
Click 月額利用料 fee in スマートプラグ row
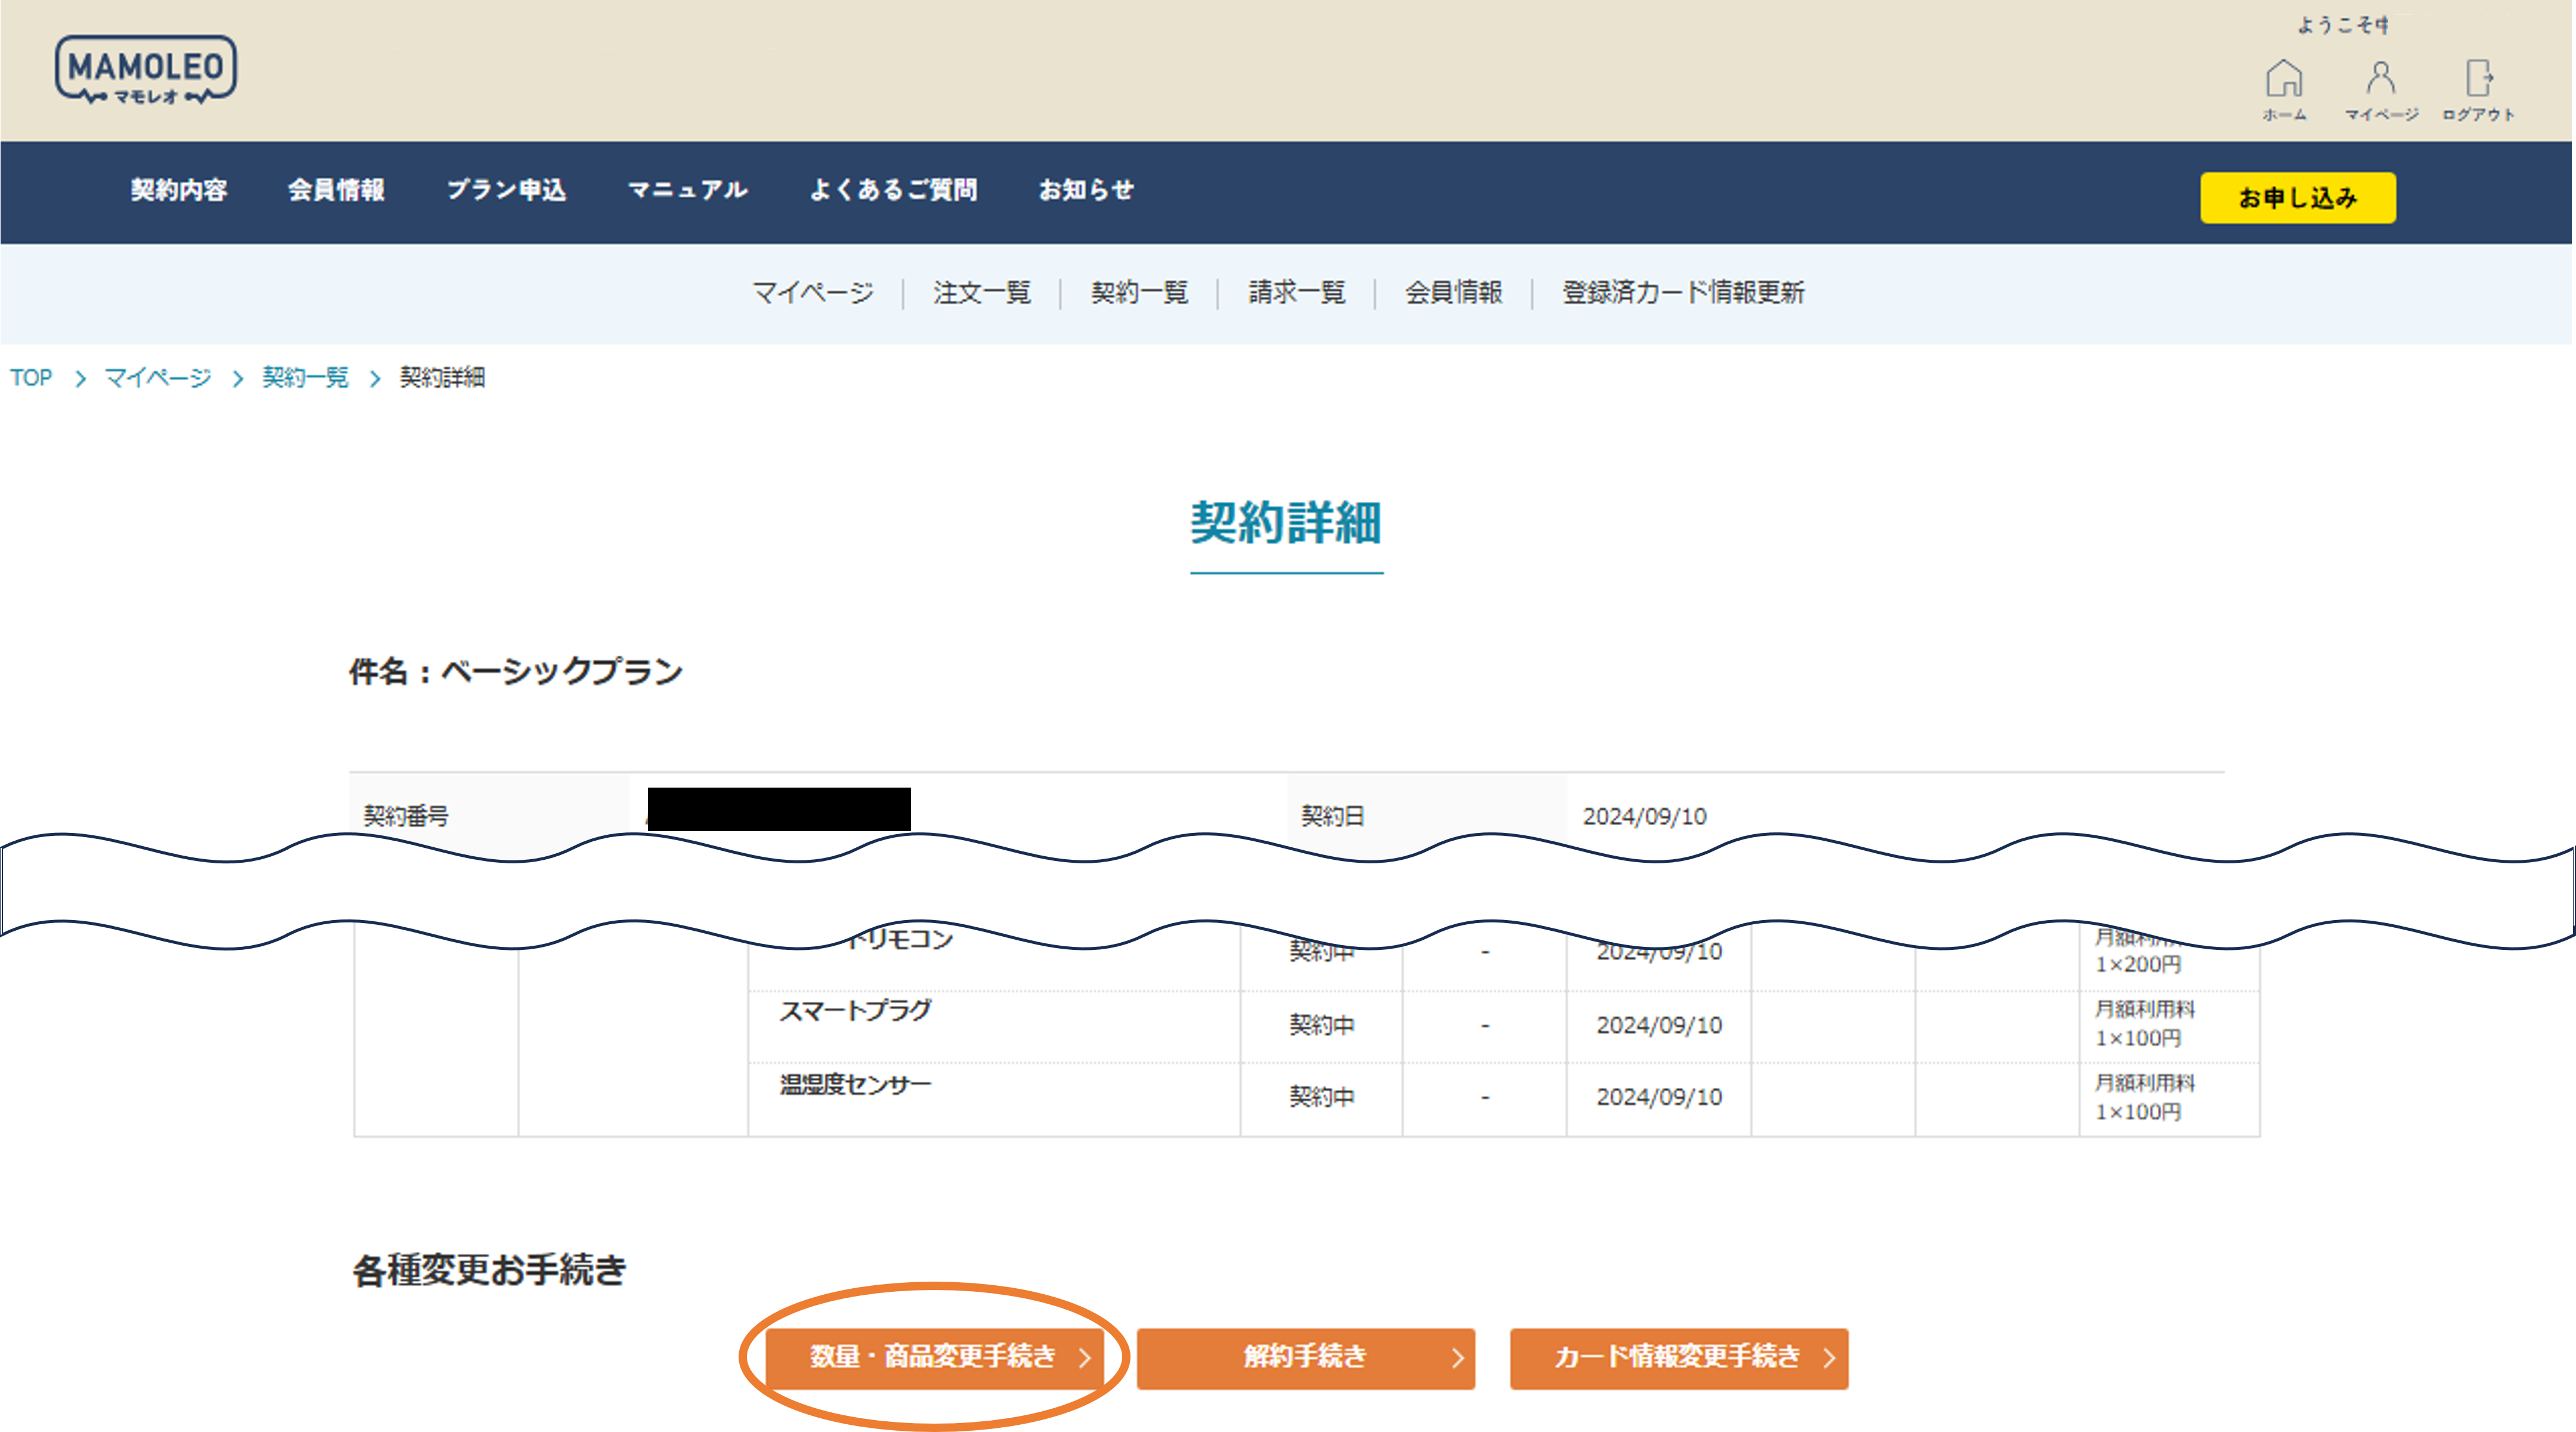tap(2145, 1010)
